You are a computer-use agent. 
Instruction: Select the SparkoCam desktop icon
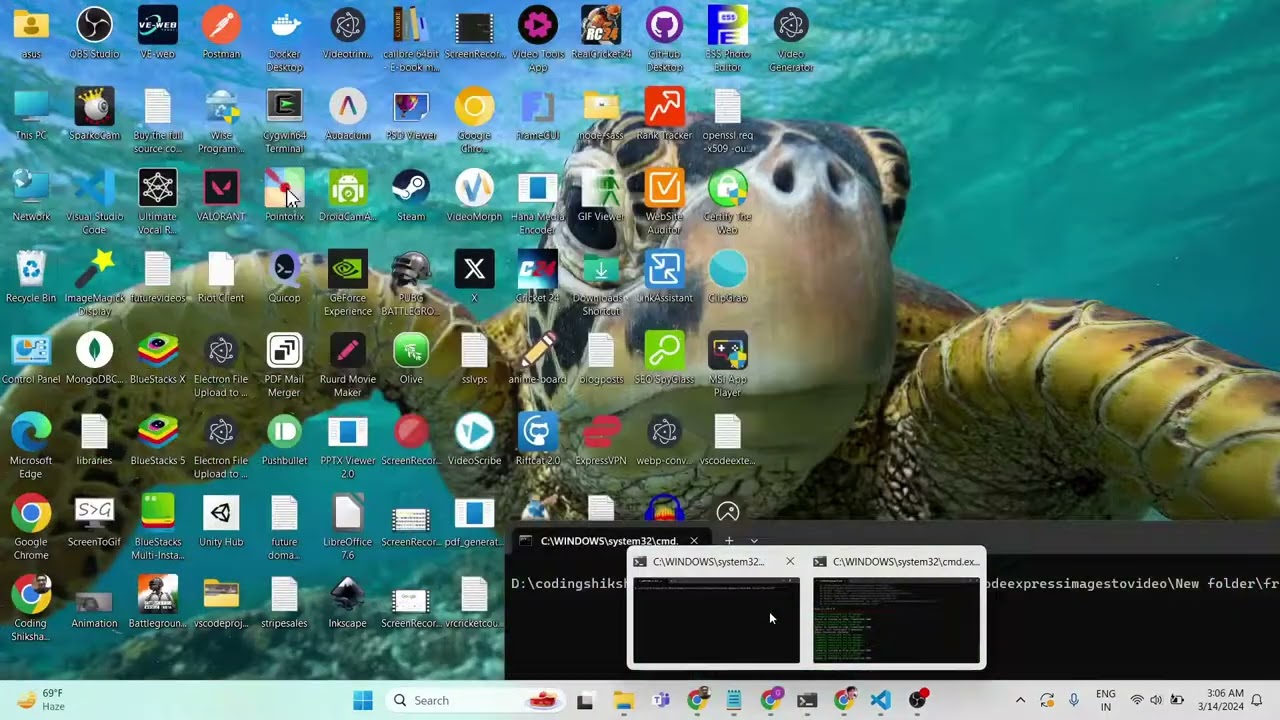click(x=94, y=113)
